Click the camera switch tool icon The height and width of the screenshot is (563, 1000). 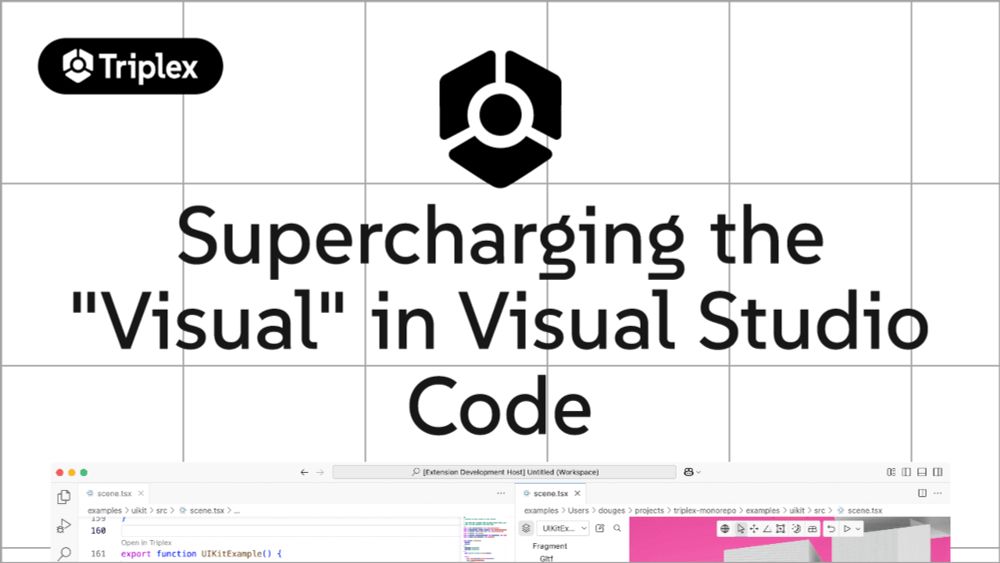click(x=796, y=529)
